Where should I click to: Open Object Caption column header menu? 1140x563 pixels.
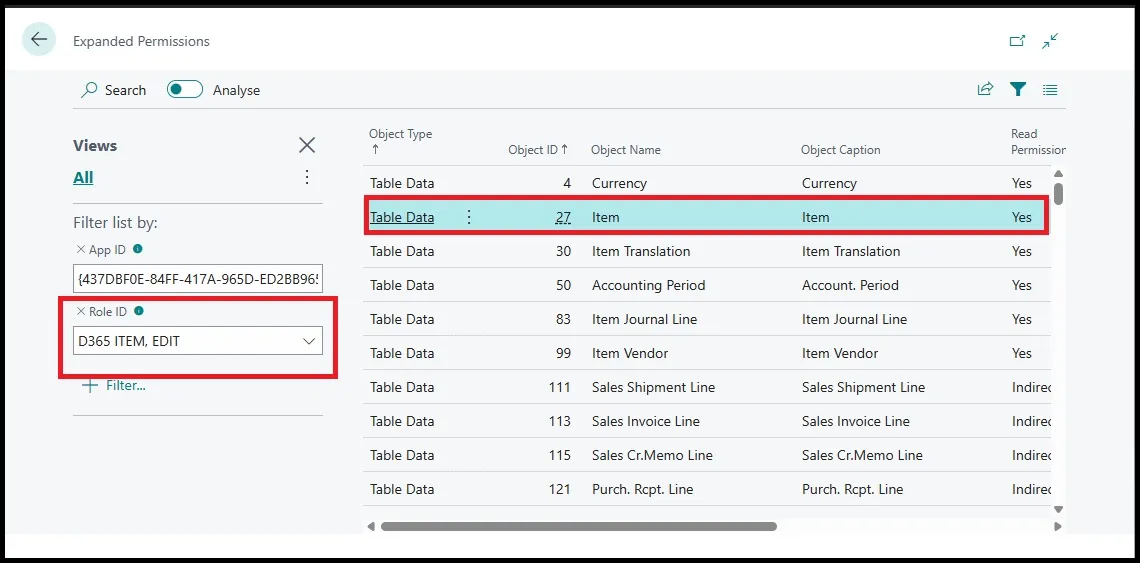tap(840, 150)
